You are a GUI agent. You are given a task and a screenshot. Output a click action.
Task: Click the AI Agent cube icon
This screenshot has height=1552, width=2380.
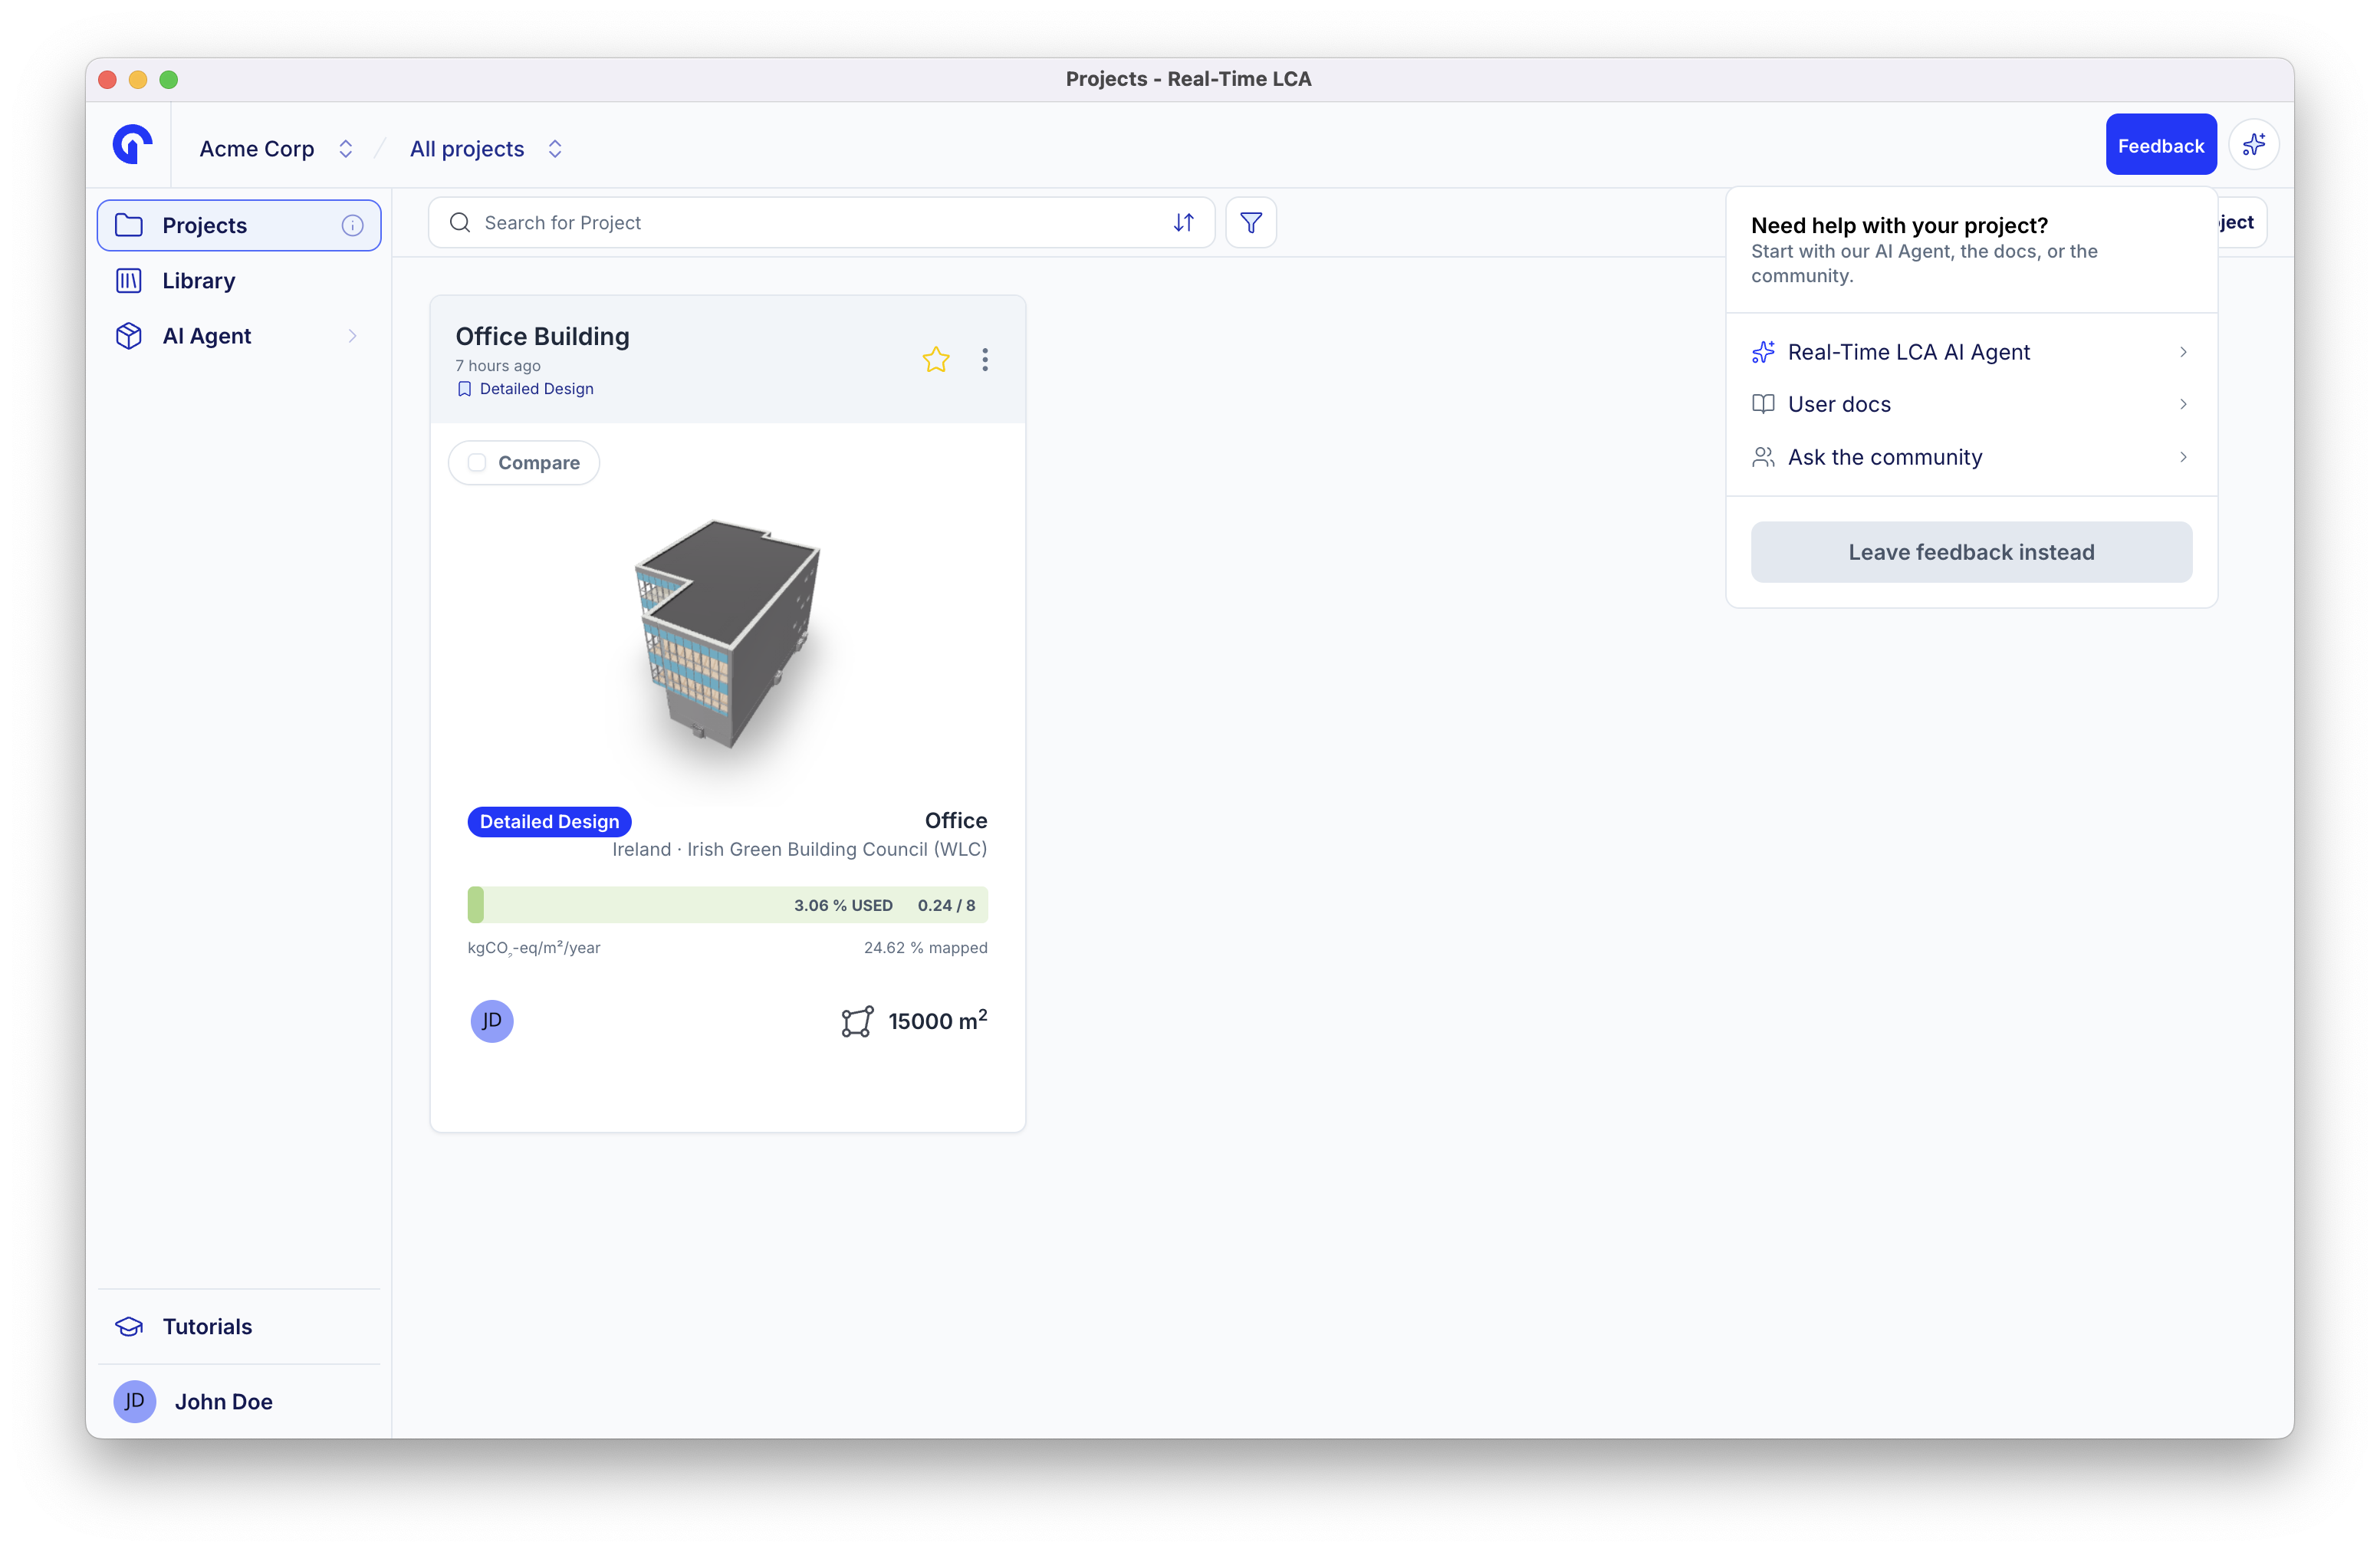[x=129, y=336]
